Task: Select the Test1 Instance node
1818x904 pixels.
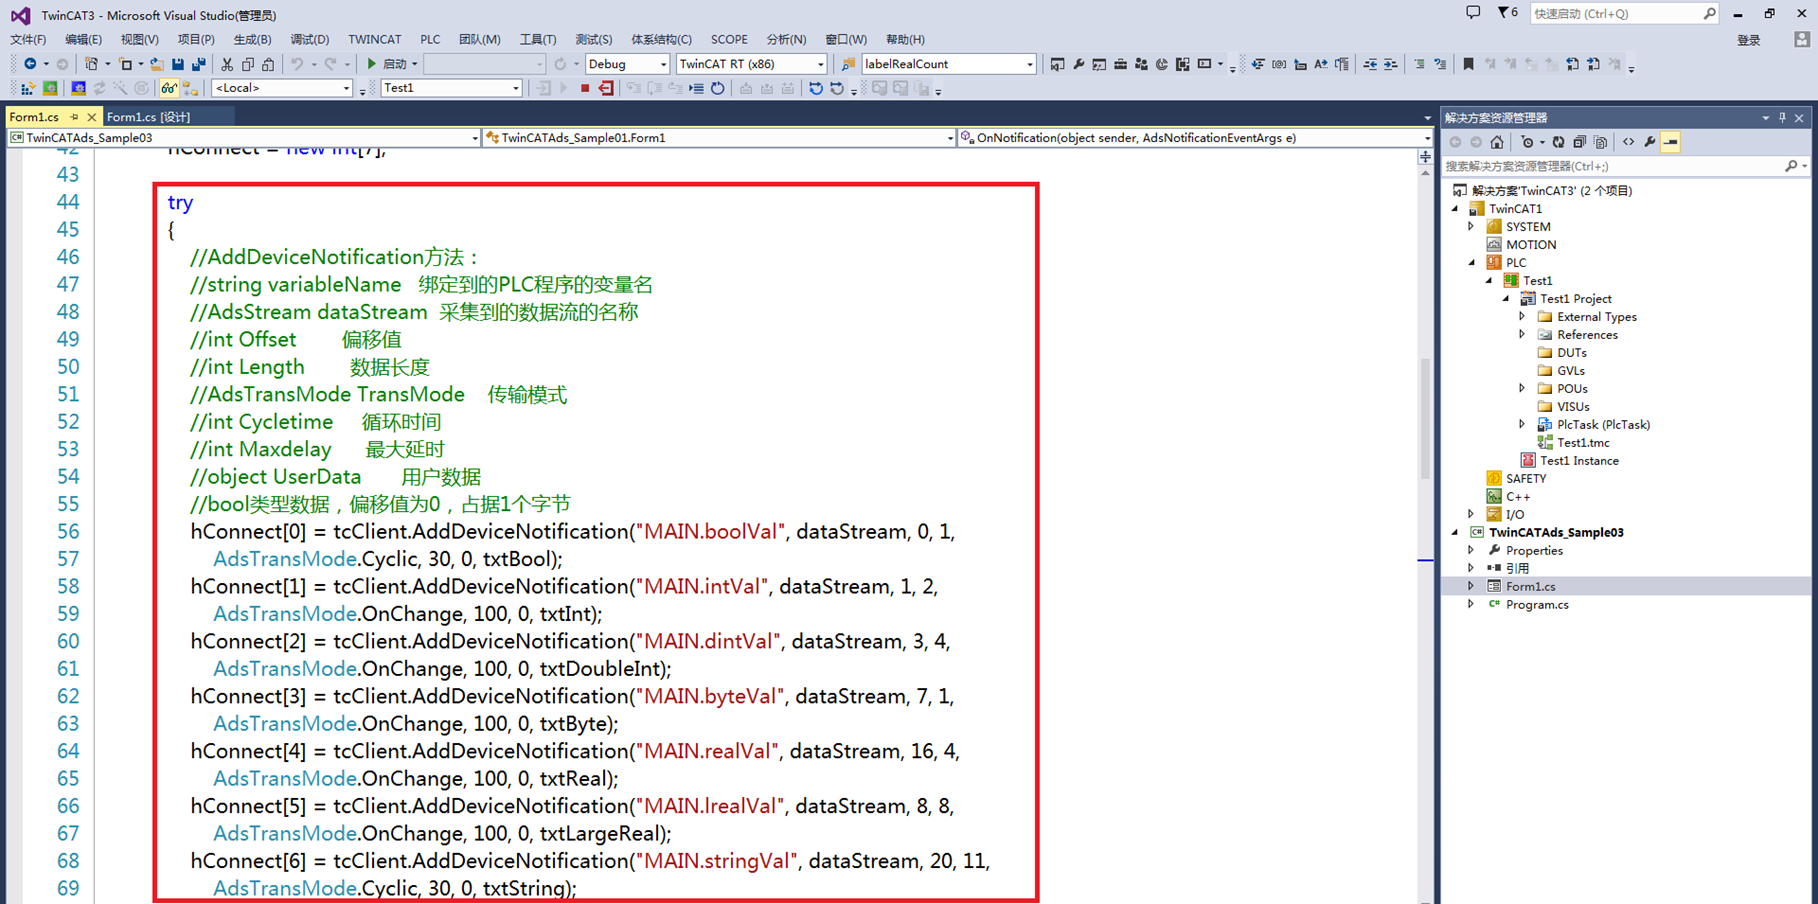Action: coord(1579,461)
